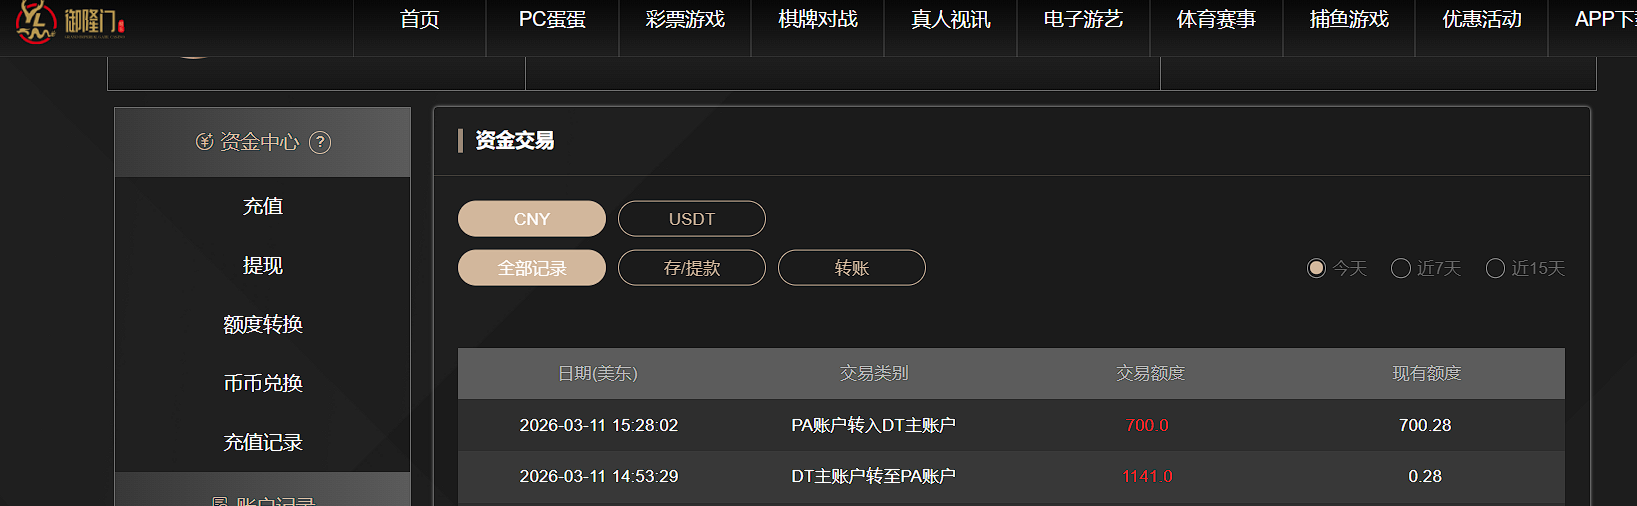1637x506 pixels.
Task: Select the 今天 radio button
Action: [x=1316, y=268]
